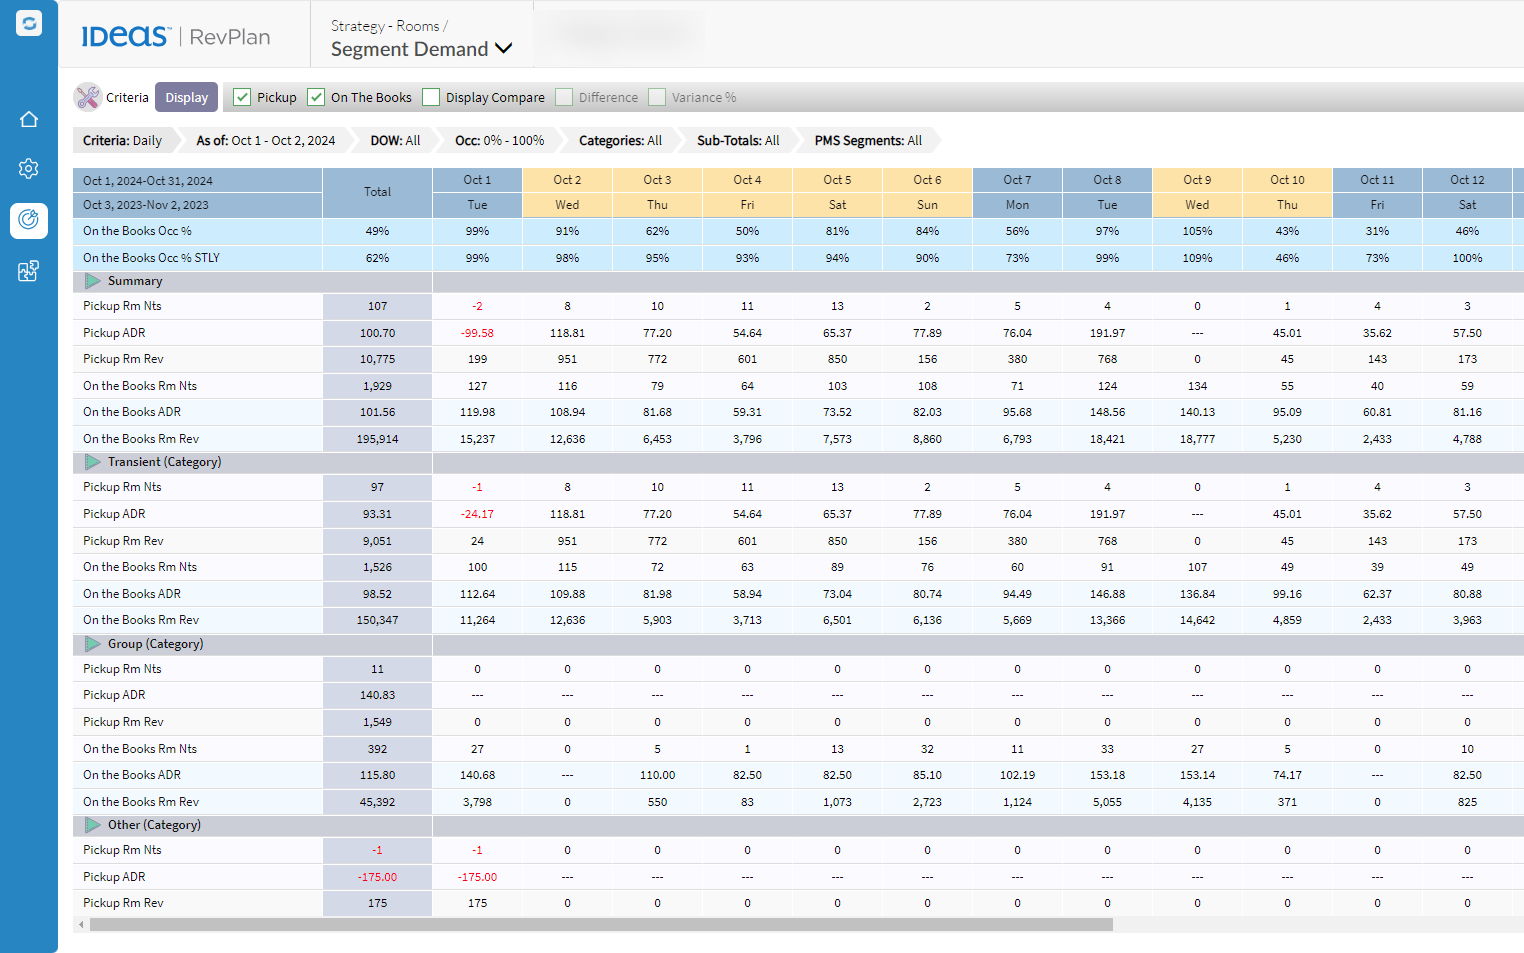Click the PMS Segments: All filter
Image resolution: width=1524 pixels, height=953 pixels.
[867, 141]
